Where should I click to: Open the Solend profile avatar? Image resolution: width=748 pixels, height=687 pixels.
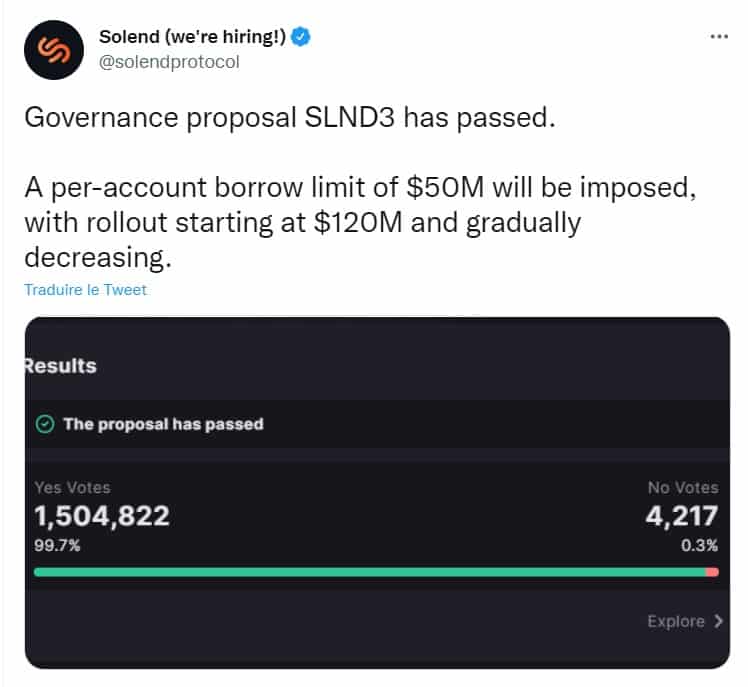54,50
